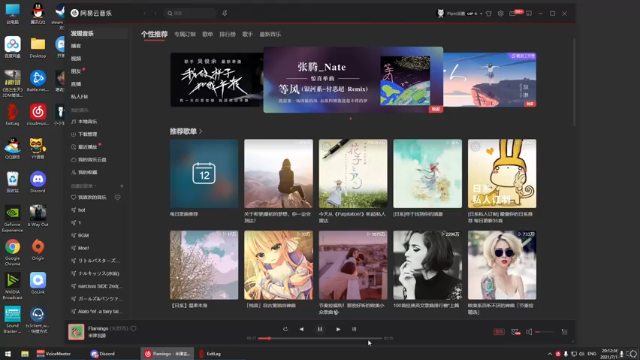Open the blonde anime girl playlist cover

pyautogui.click(x=278, y=265)
